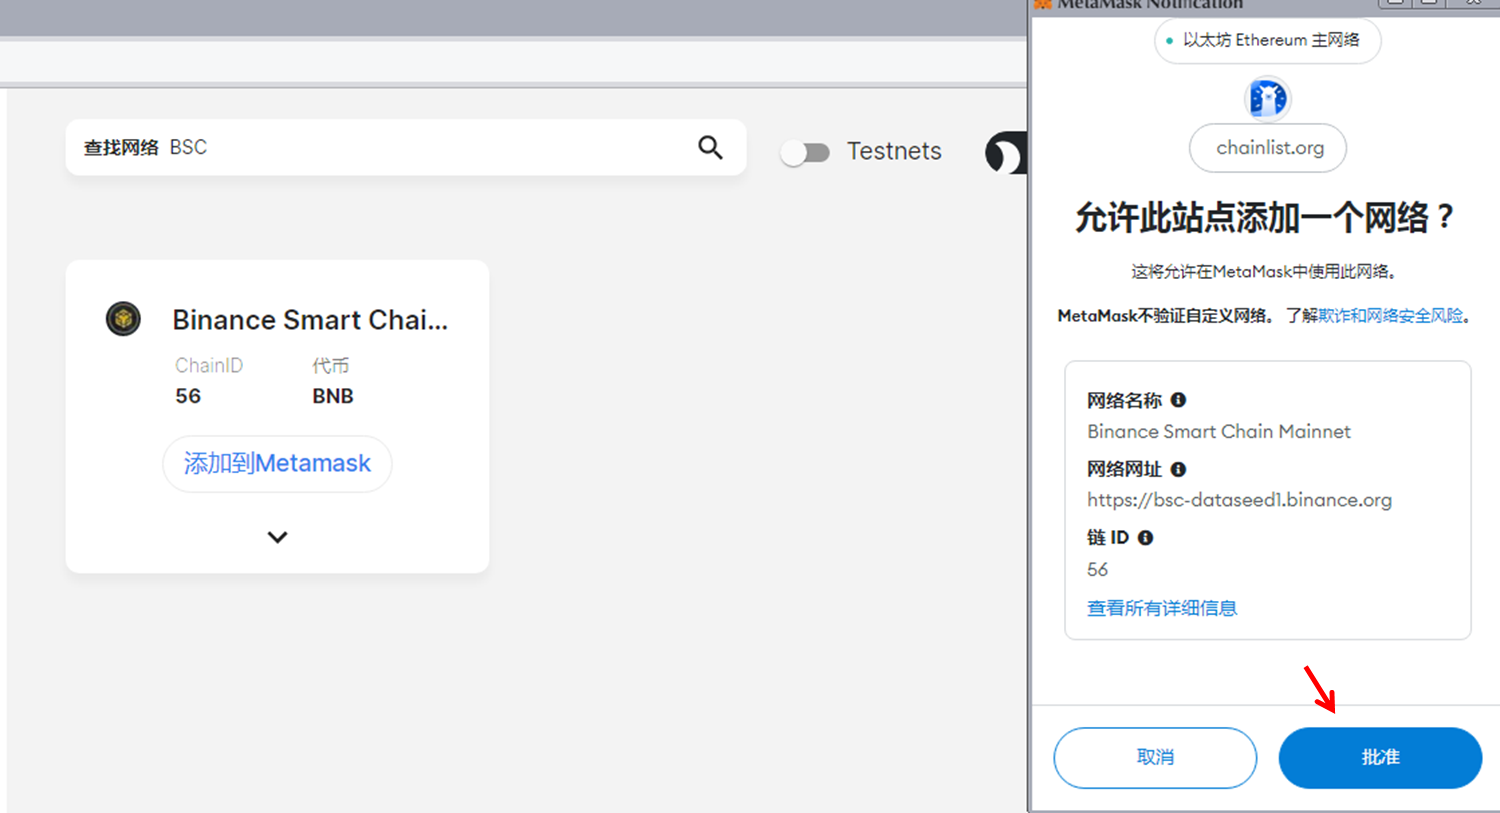Open the 查看所有详细信息 link

(x=1162, y=608)
